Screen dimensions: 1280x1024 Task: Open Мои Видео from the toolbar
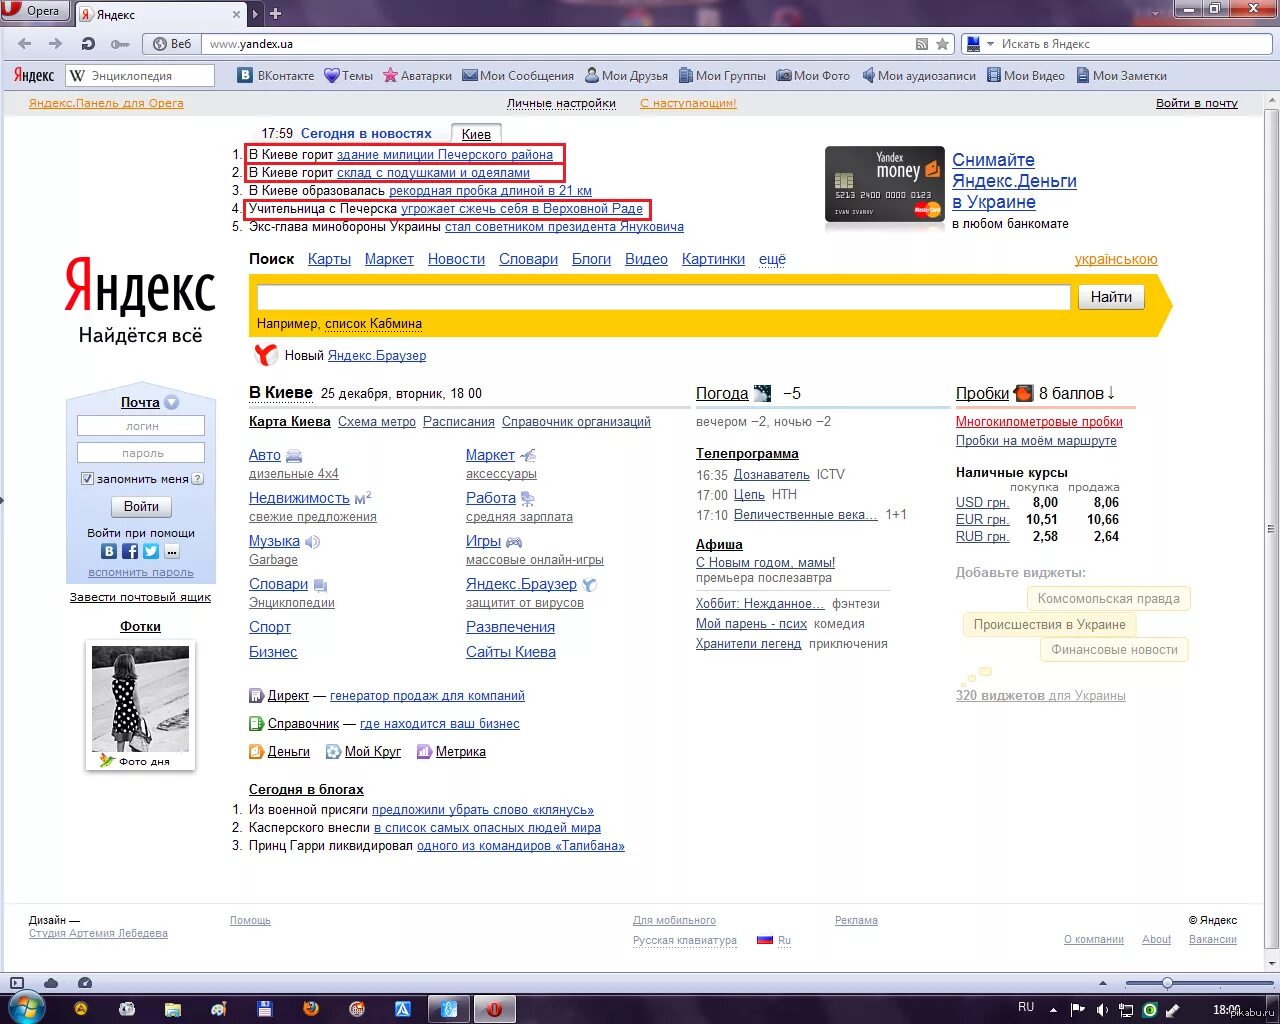click(1025, 75)
